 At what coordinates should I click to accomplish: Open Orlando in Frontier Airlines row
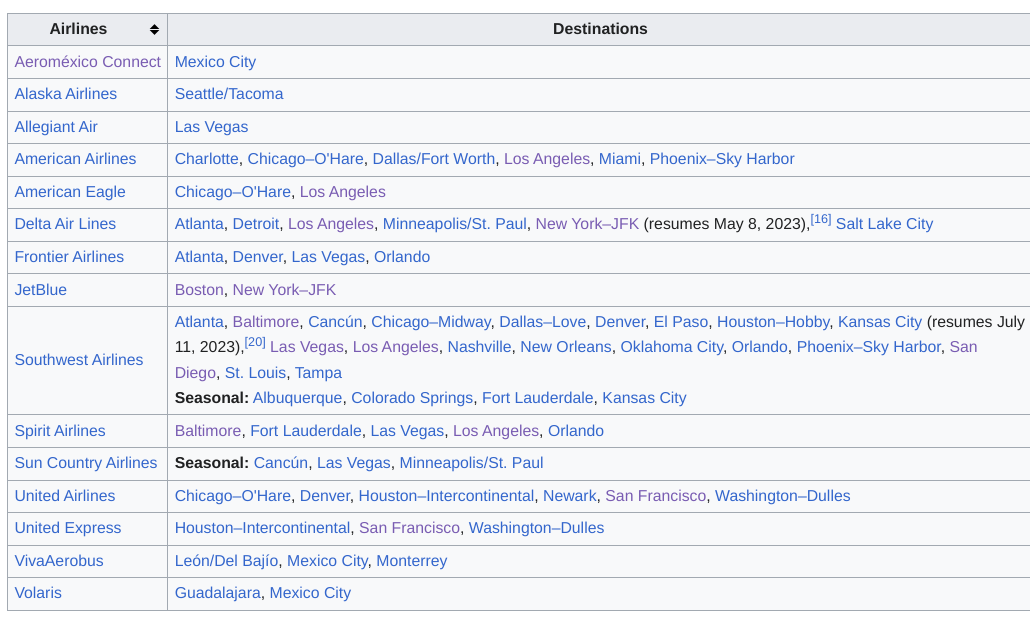pyautogui.click(x=402, y=257)
